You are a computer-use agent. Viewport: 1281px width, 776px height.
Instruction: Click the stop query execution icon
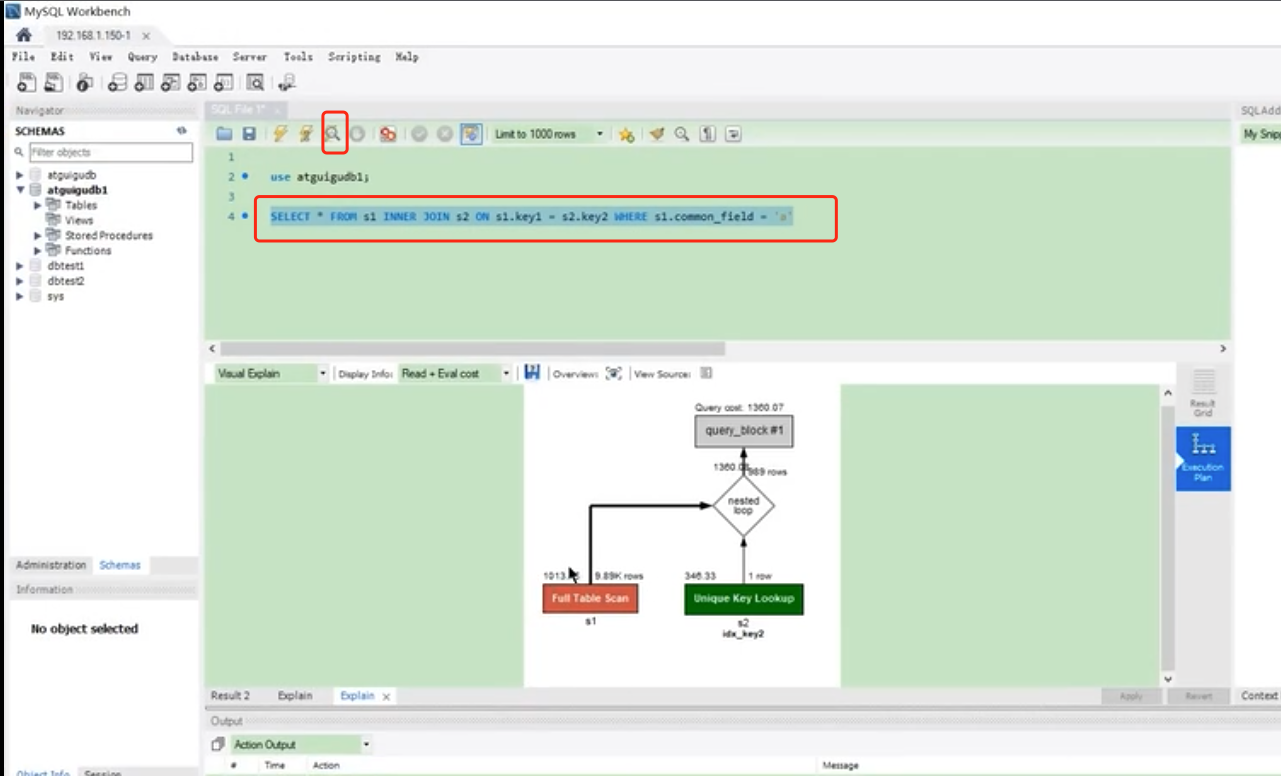pos(357,134)
